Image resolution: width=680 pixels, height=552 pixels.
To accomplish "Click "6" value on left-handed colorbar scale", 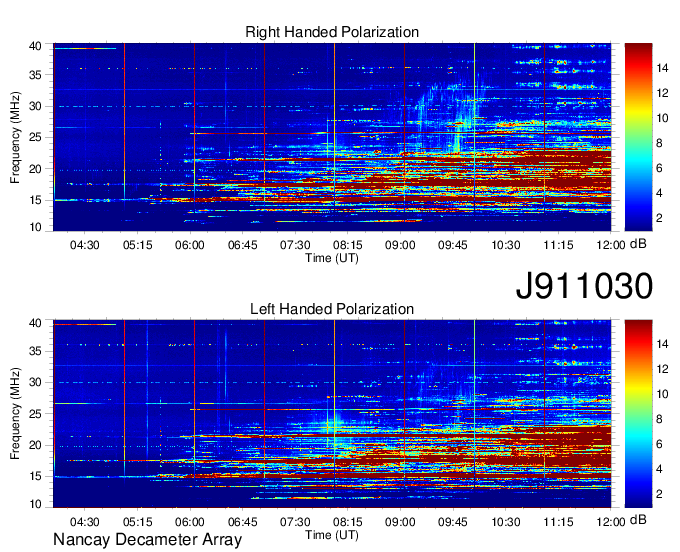I will [659, 444].
